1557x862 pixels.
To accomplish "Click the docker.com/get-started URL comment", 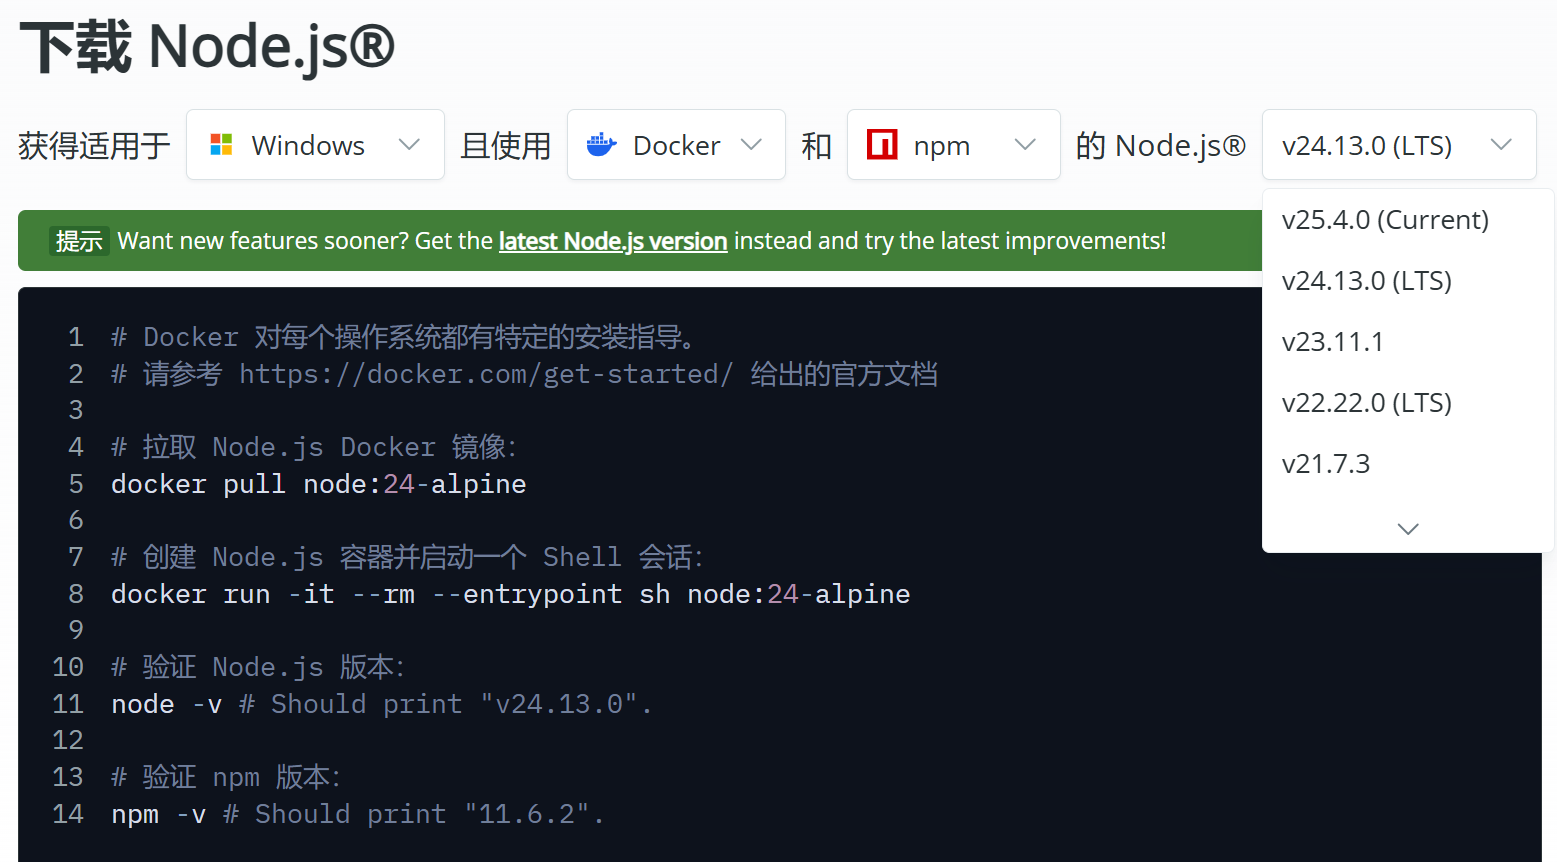I will click(524, 374).
